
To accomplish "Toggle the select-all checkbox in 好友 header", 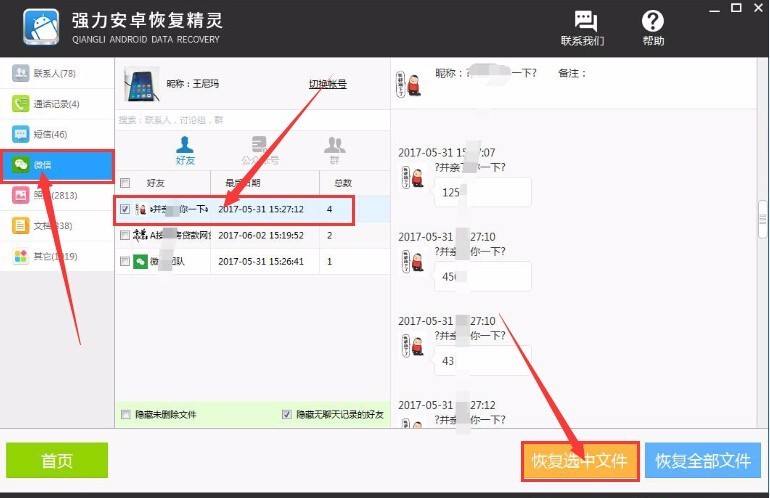I will pyautogui.click(x=125, y=183).
